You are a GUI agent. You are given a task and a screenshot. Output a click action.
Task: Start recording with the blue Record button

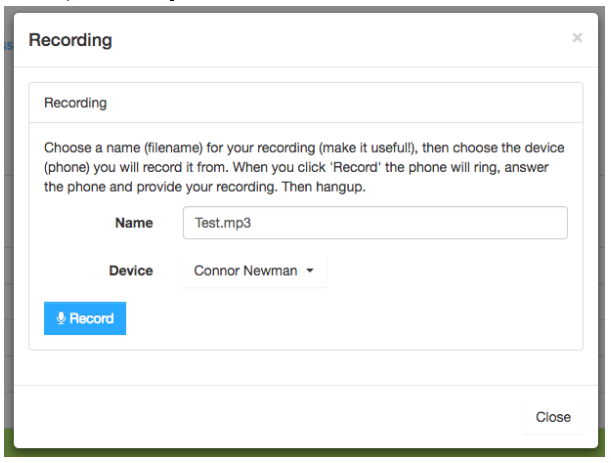[85, 318]
